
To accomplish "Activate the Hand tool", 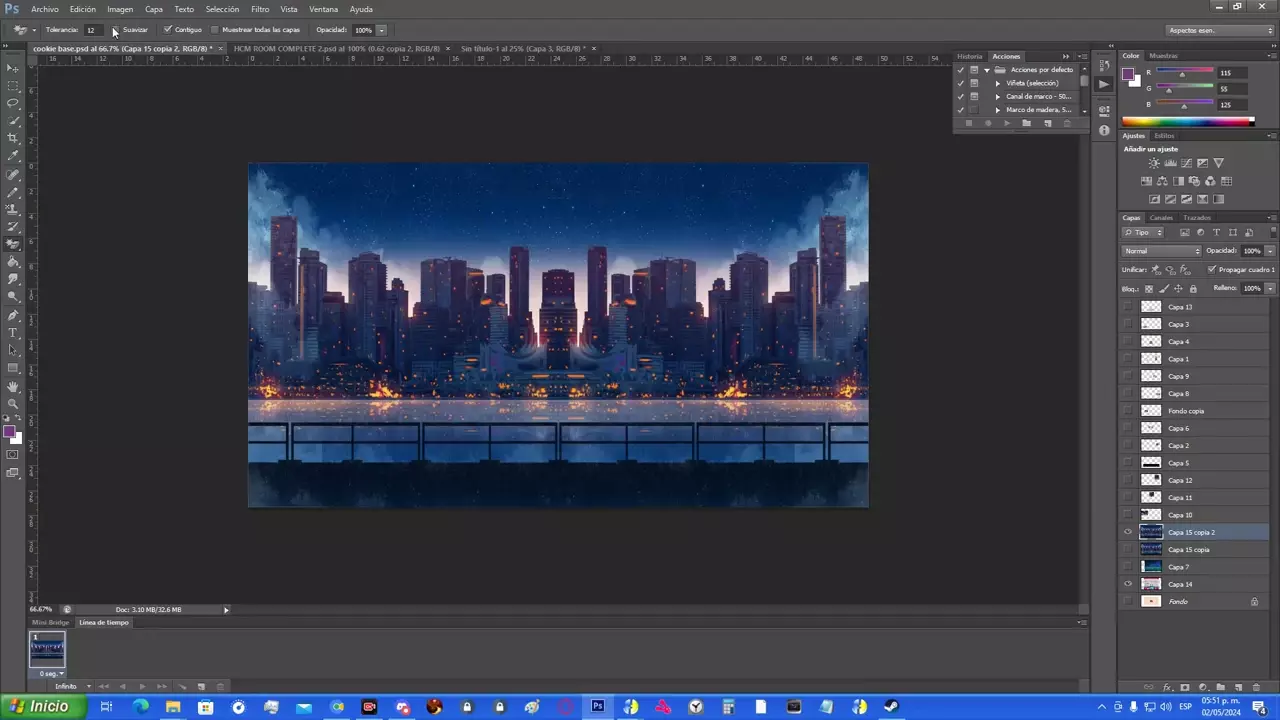I will coord(13,386).
